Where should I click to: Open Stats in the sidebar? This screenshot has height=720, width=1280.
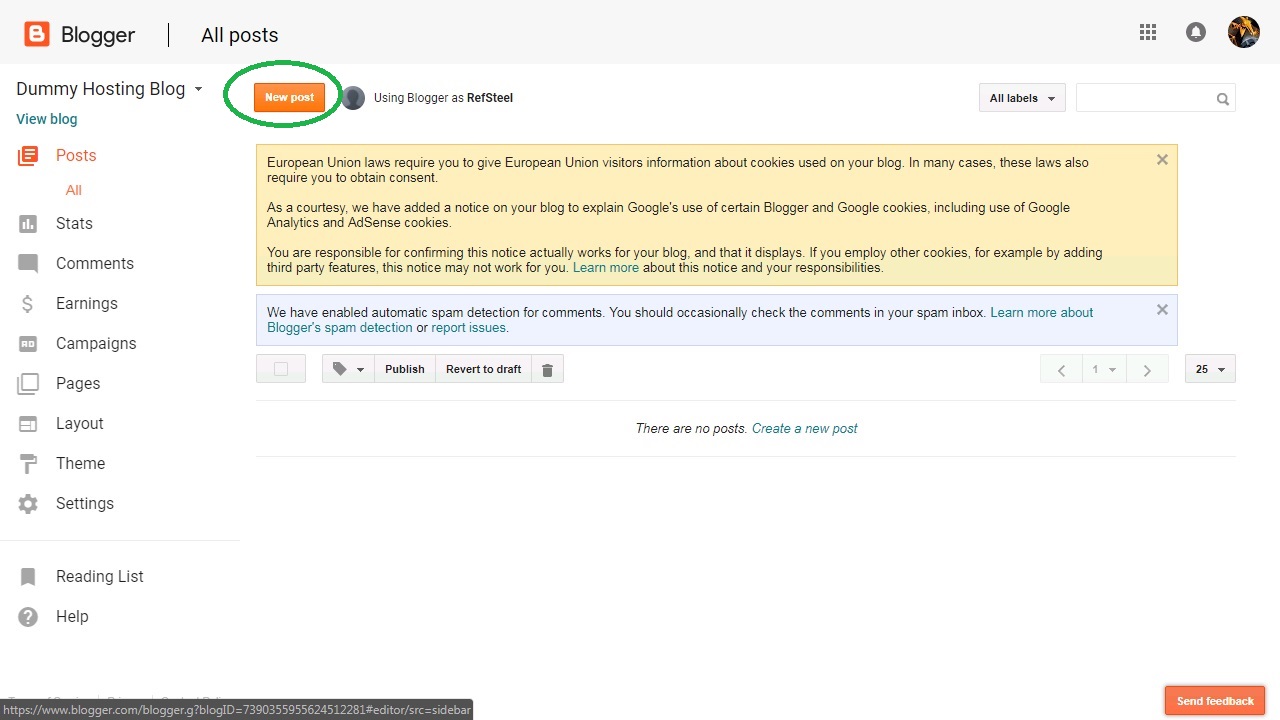(74, 224)
